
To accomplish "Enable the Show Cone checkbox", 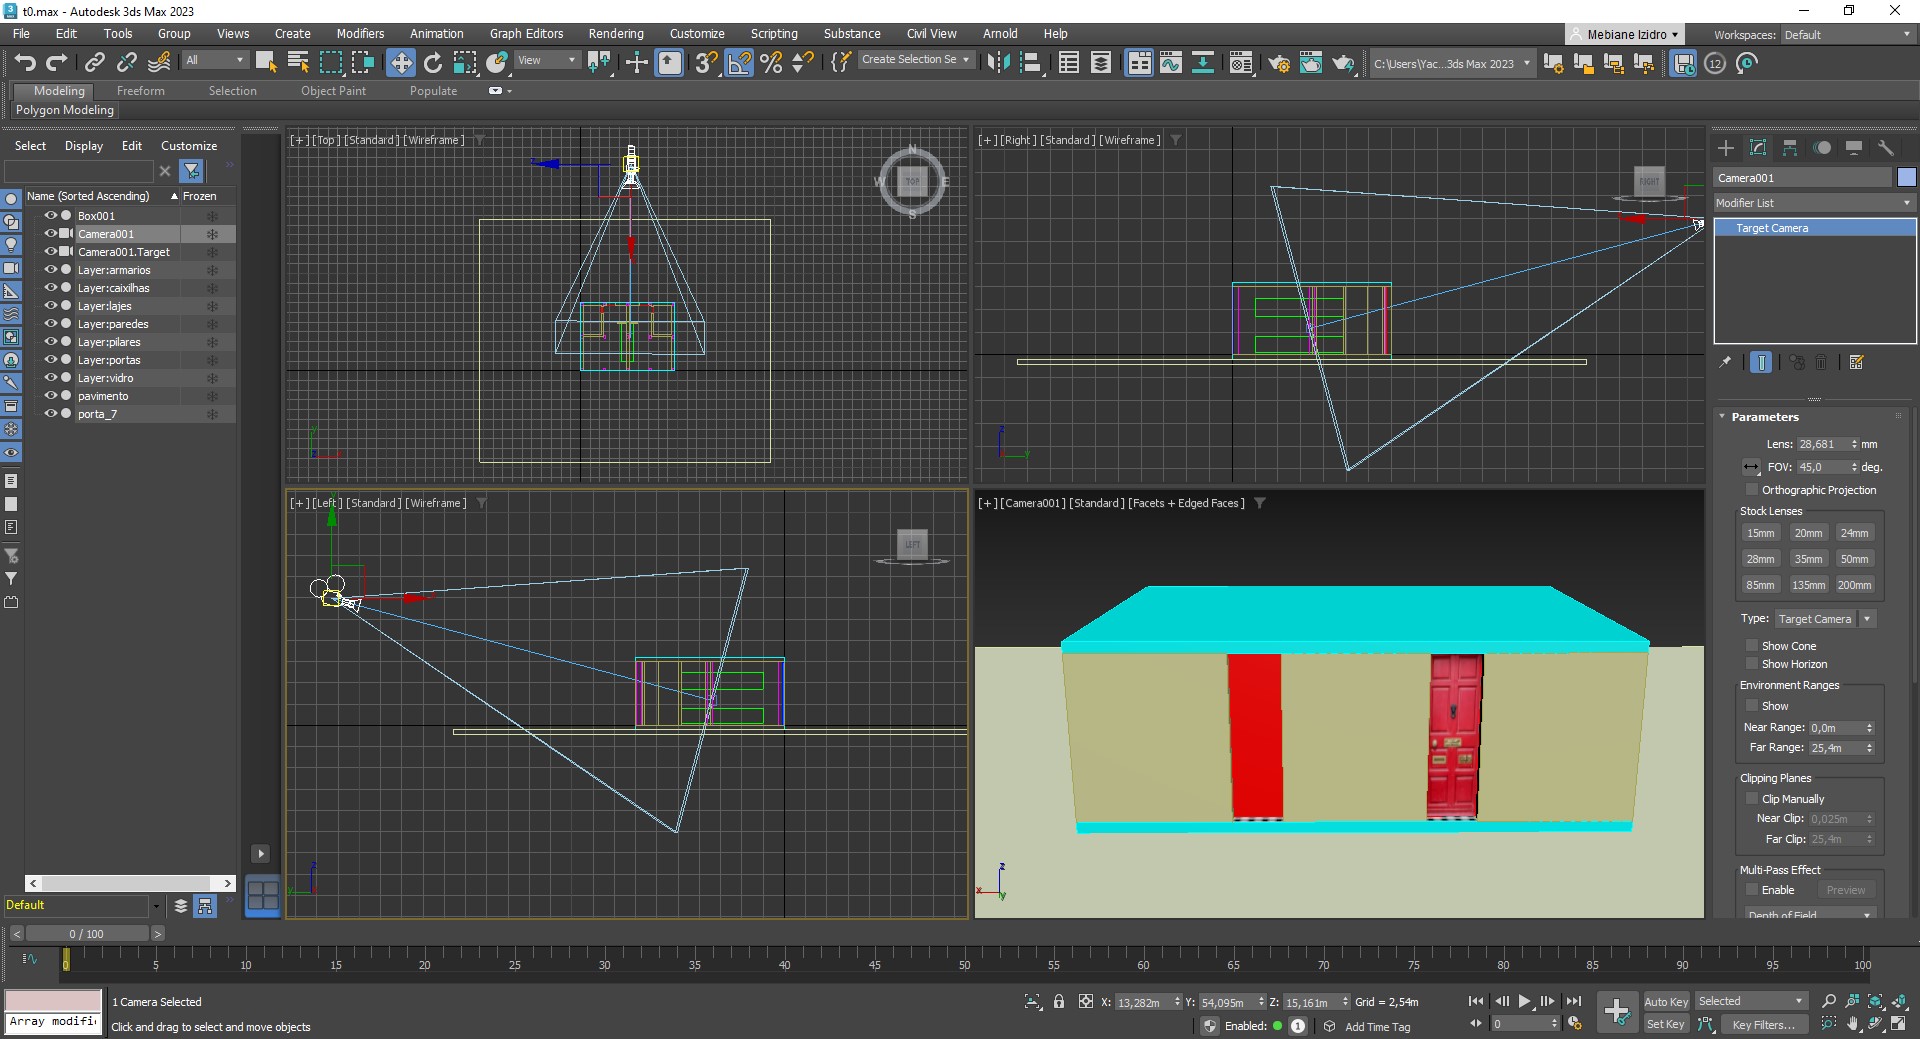I will click(x=1751, y=646).
